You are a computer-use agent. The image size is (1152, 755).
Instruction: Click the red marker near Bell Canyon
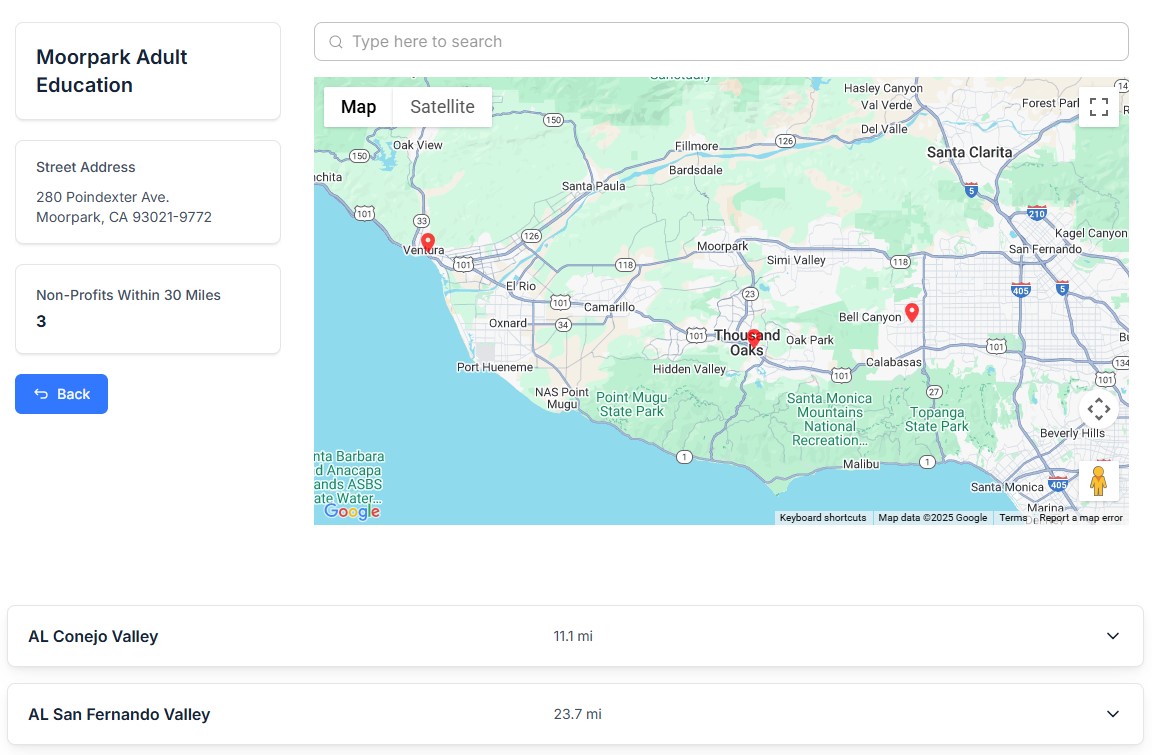pyautogui.click(x=911, y=312)
